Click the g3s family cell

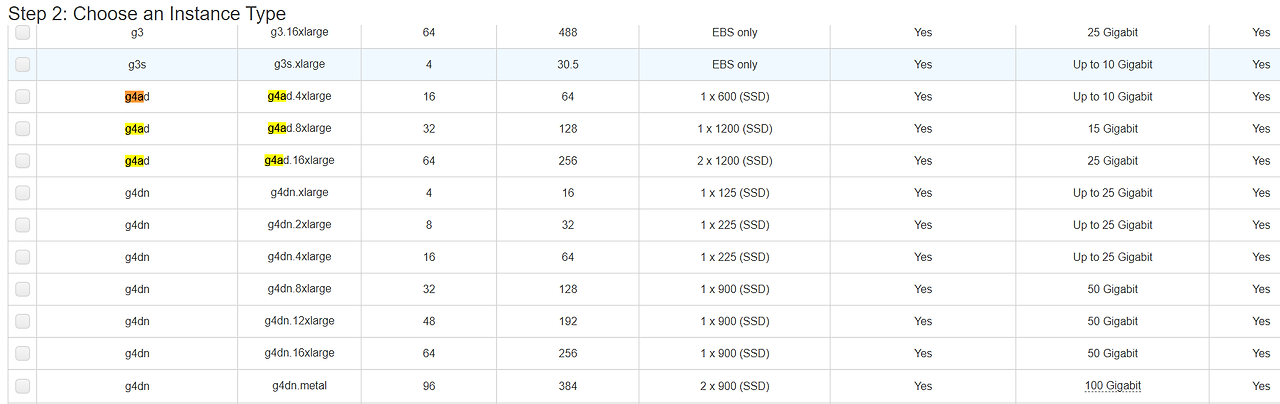pos(137,64)
